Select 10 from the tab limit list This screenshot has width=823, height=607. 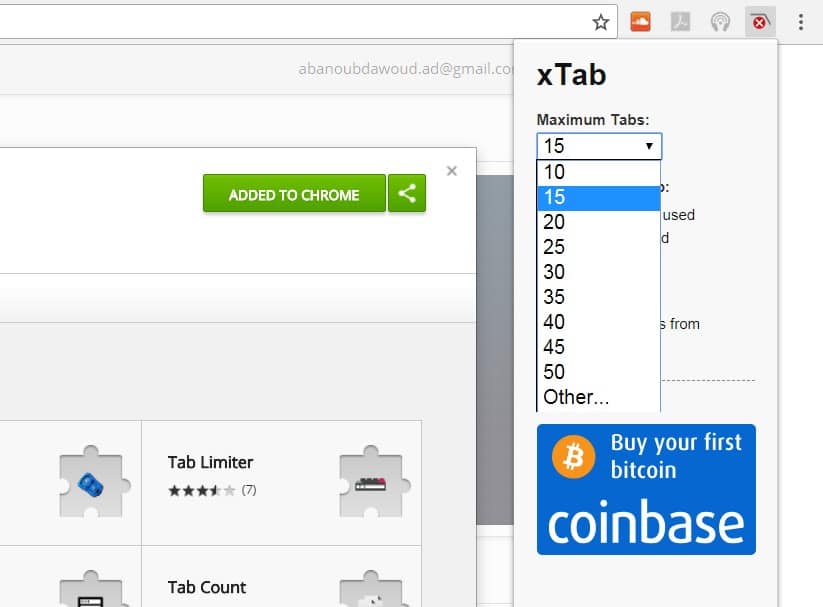pos(554,172)
